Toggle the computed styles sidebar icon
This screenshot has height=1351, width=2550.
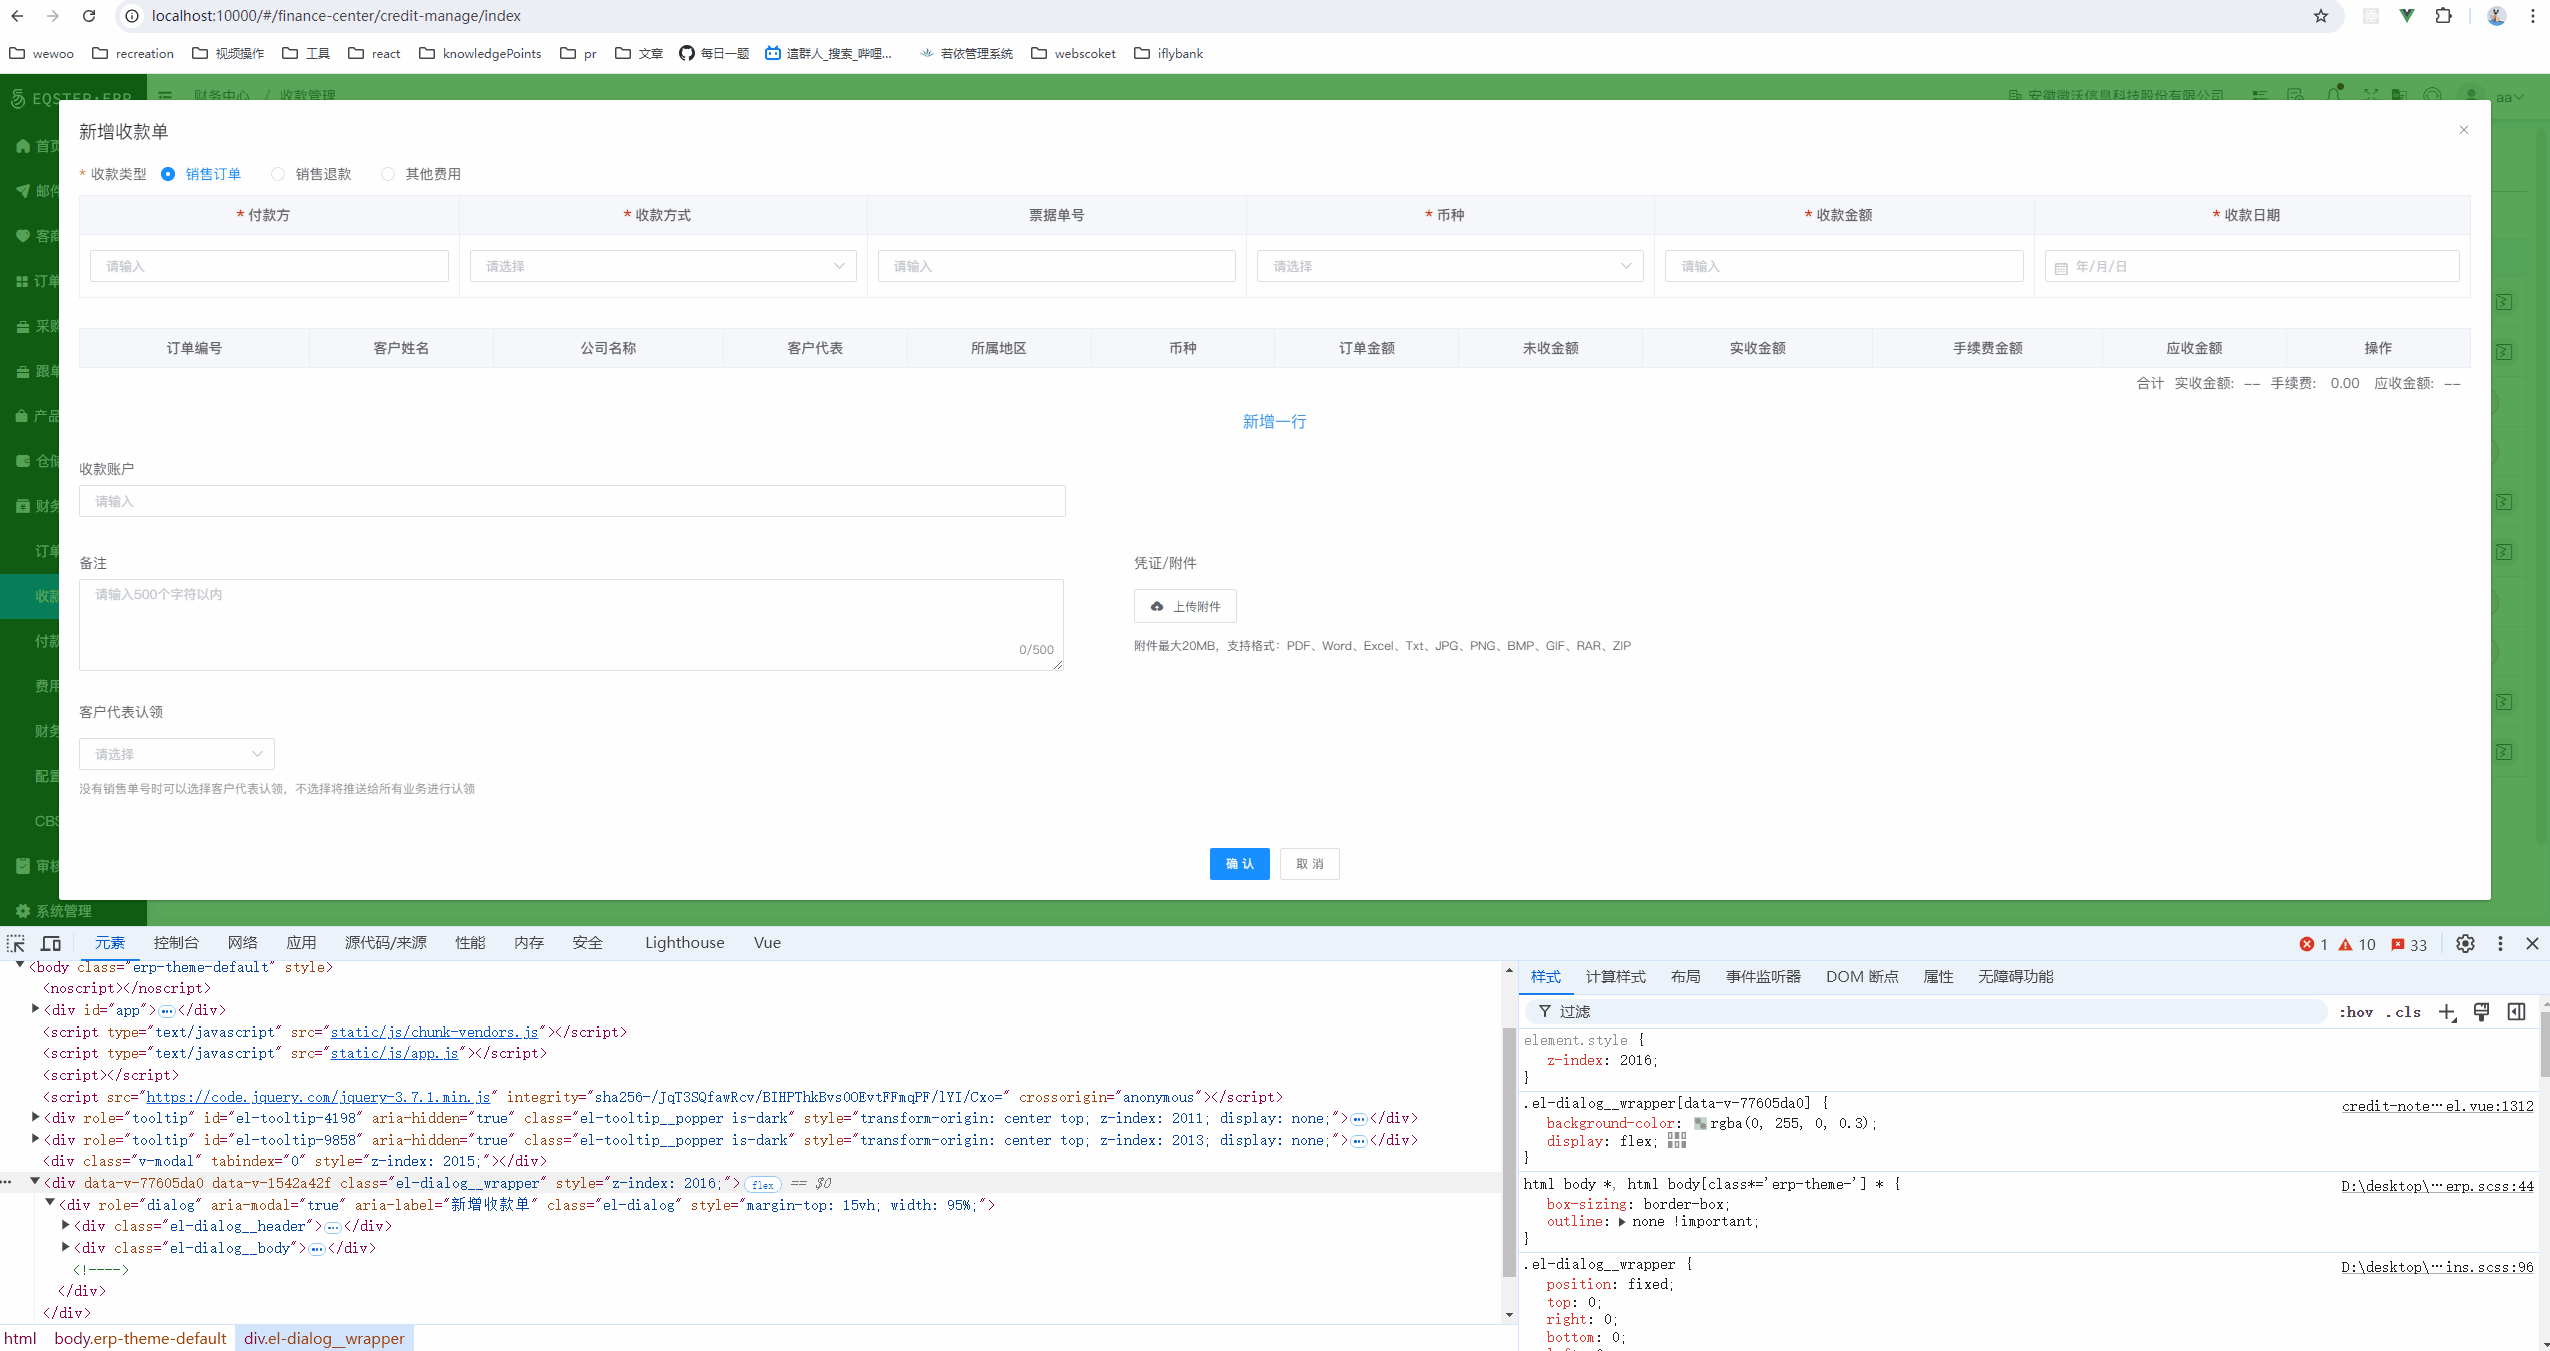(x=2516, y=1012)
